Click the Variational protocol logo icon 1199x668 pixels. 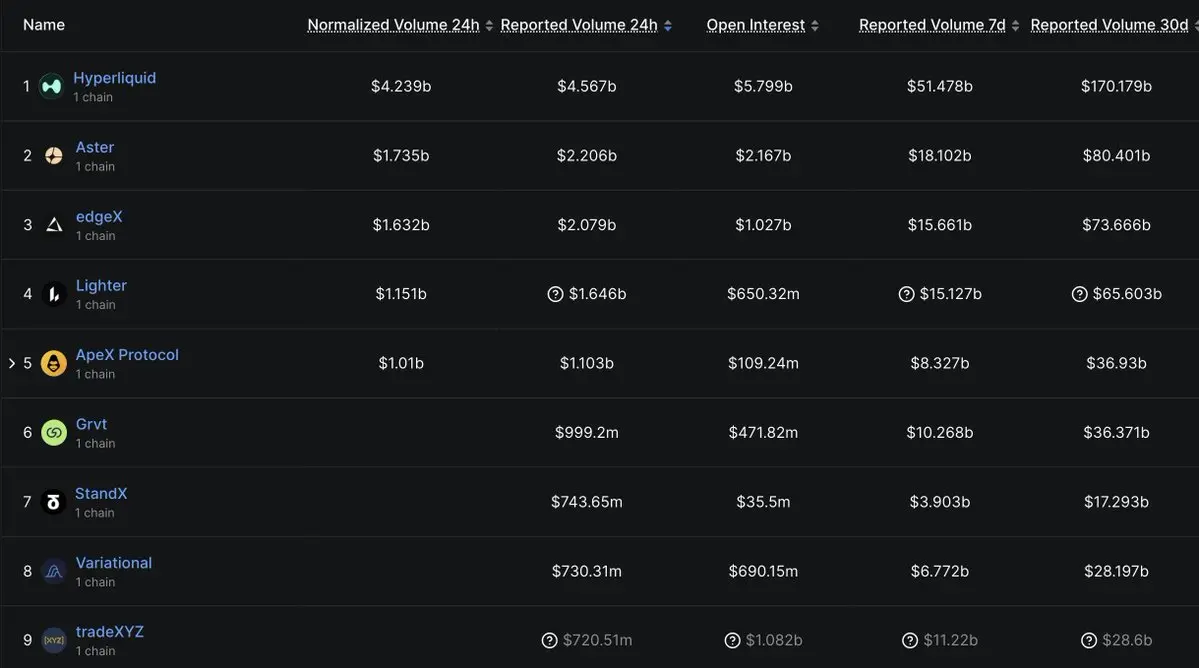(x=54, y=571)
